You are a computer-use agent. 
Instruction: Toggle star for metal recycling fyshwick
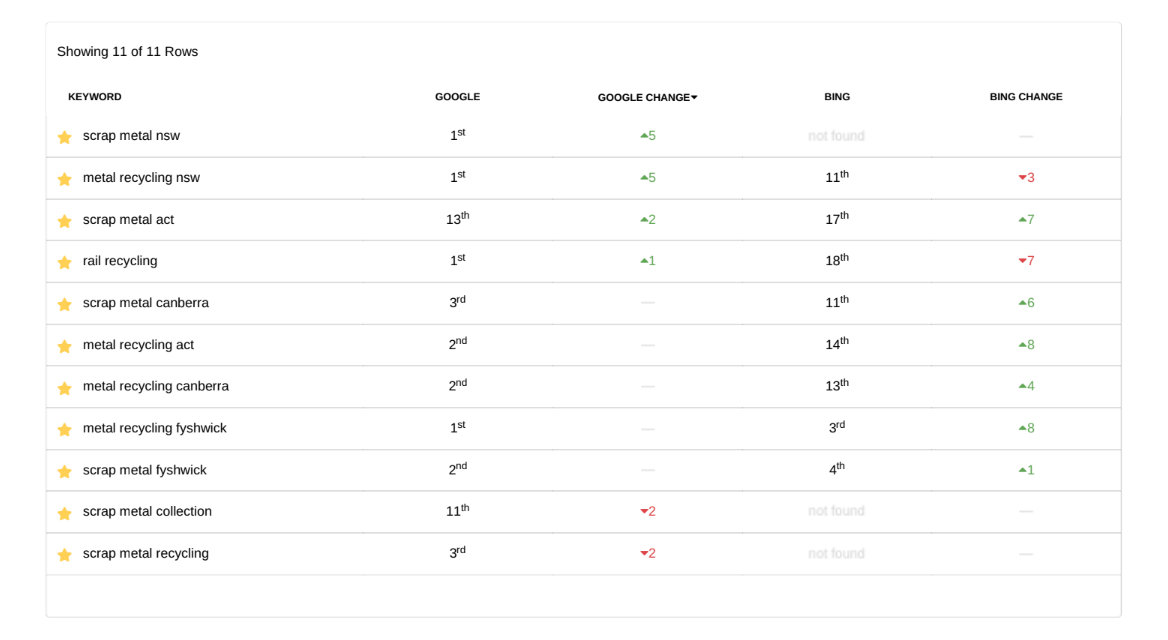pos(65,429)
